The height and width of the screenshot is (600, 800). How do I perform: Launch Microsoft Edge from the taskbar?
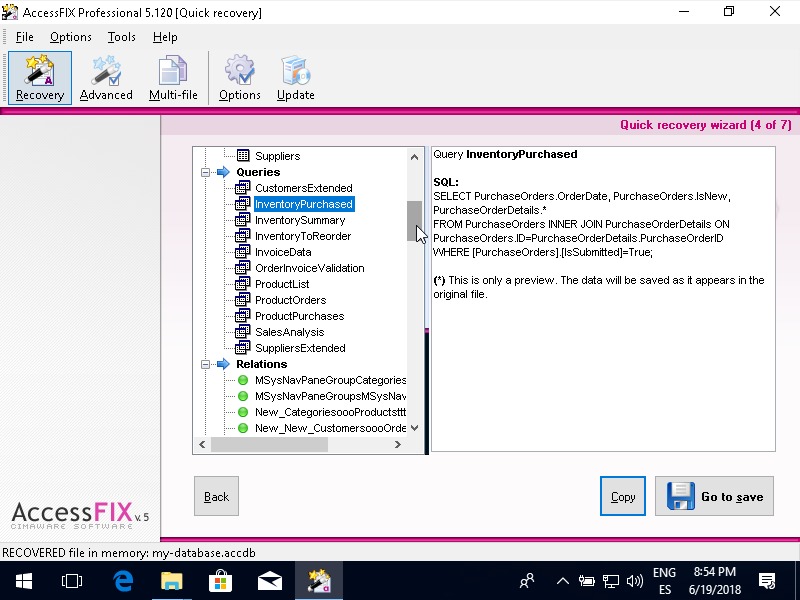(123, 580)
